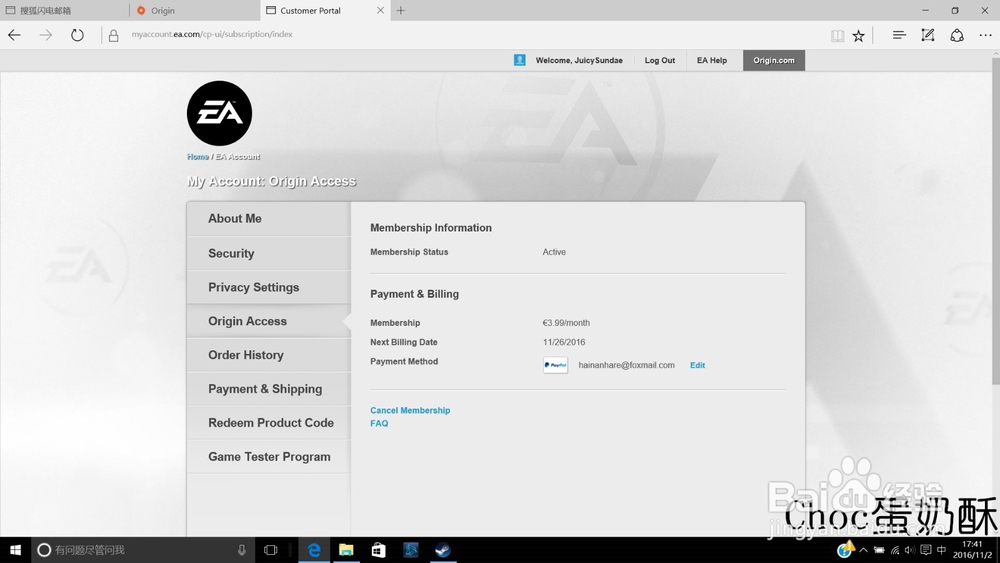Open Windows Store from taskbar
This screenshot has width=1000, height=563.
pos(378,550)
